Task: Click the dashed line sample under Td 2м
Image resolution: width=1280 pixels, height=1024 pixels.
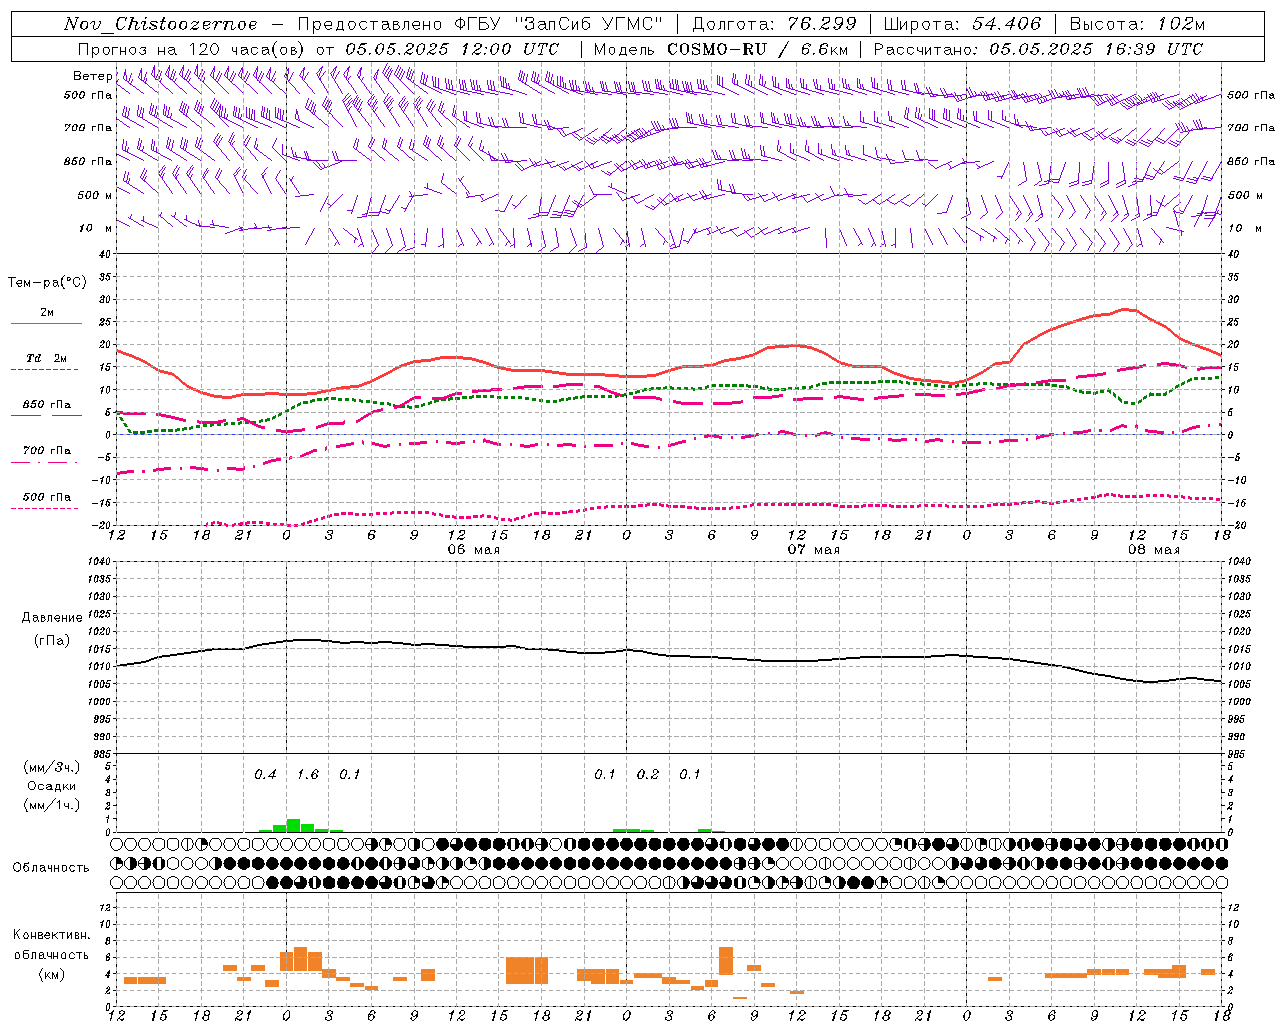Action: [44, 370]
